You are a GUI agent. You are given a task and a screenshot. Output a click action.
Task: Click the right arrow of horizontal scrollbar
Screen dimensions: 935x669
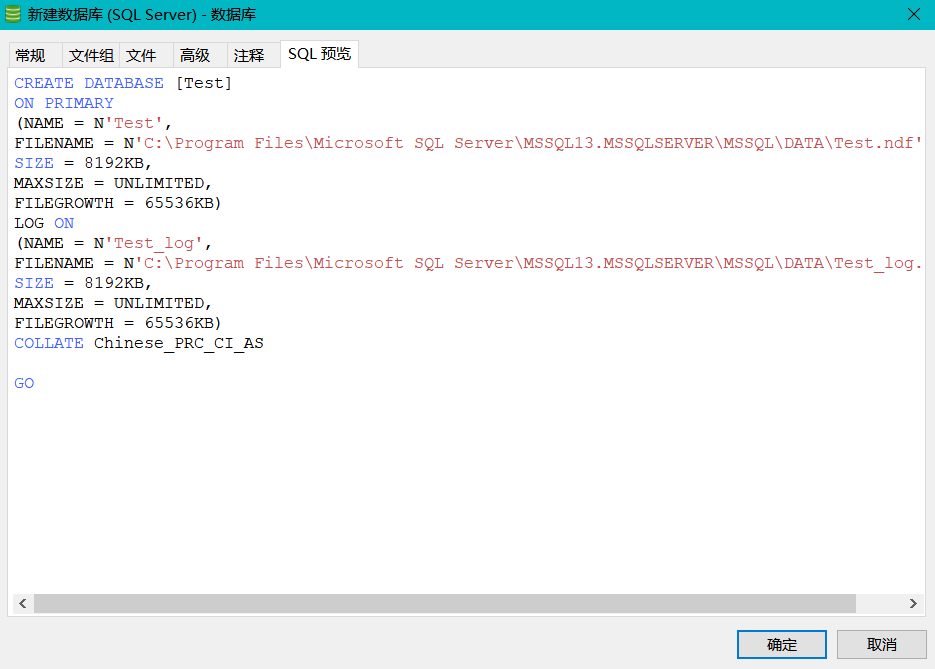pyautogui.click(x=913, y=603)
